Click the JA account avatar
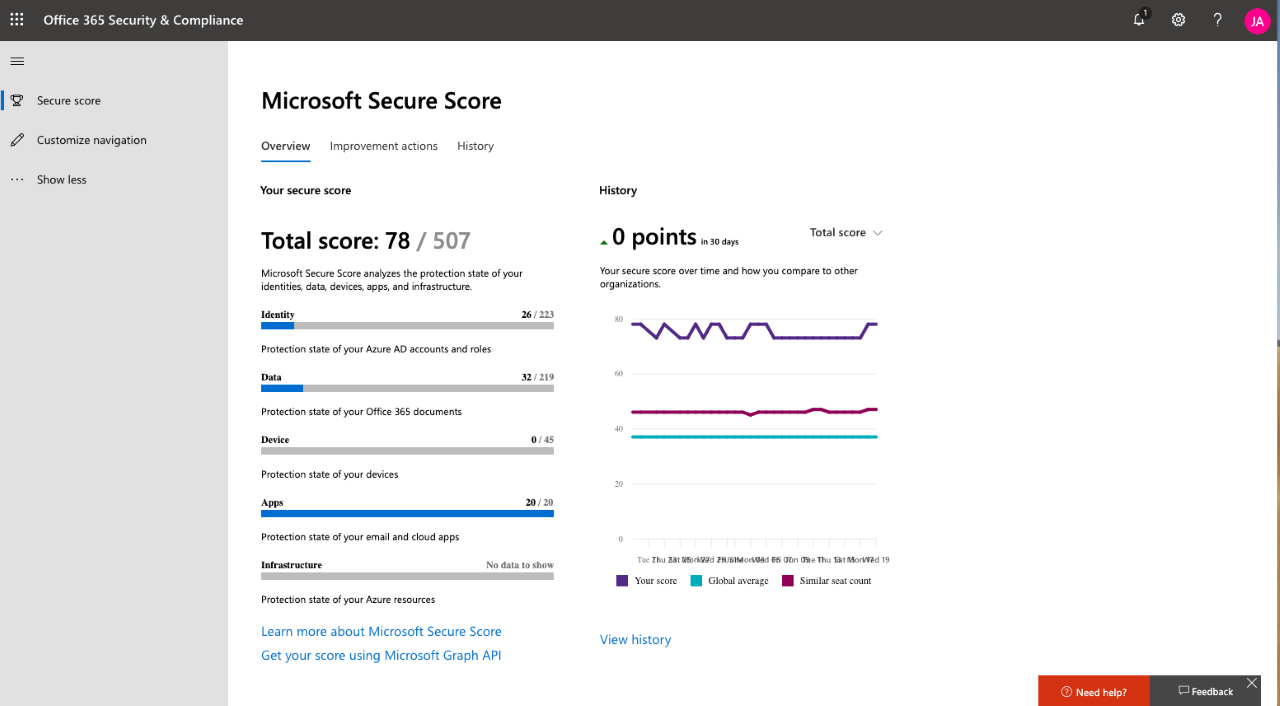The width and height of the screenshot is (1280, 706). (x=1257, y=20)
